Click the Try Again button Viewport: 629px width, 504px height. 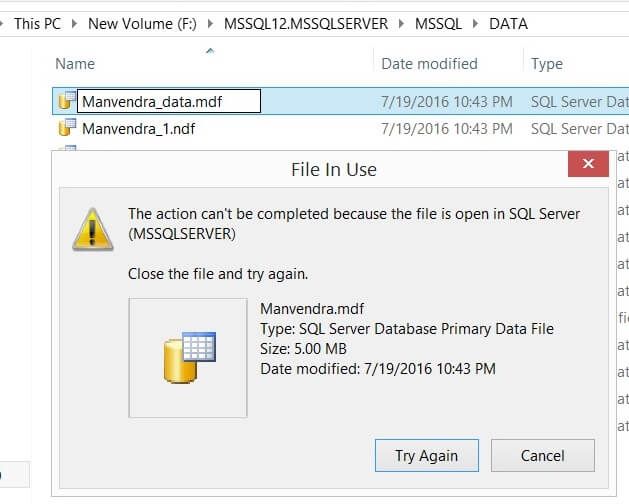[x=426, y=455]
